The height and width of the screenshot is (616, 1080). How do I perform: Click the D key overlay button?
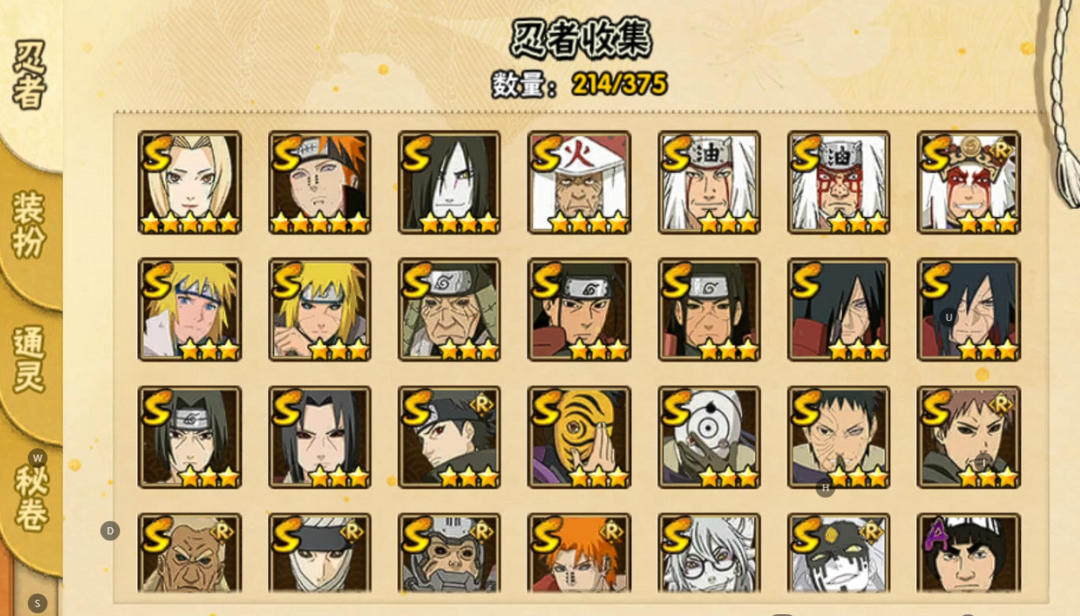[110, 531]
